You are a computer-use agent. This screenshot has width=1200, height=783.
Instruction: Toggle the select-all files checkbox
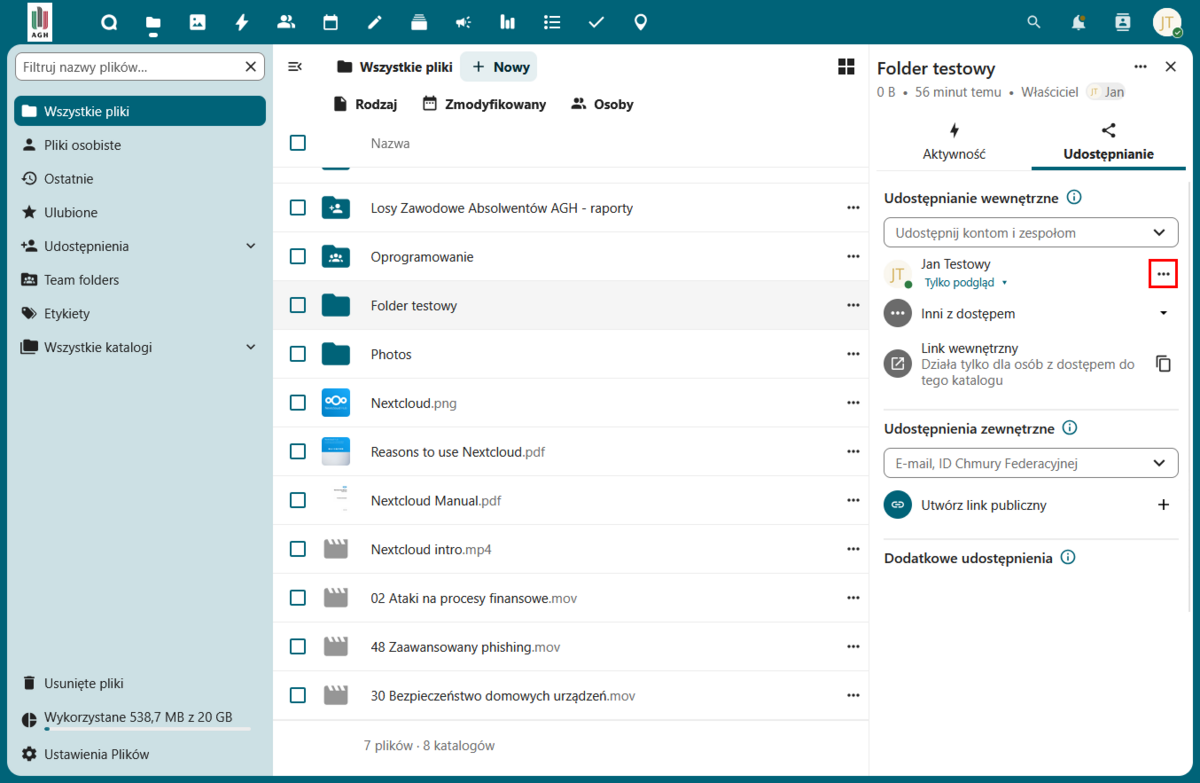(298, 143)
